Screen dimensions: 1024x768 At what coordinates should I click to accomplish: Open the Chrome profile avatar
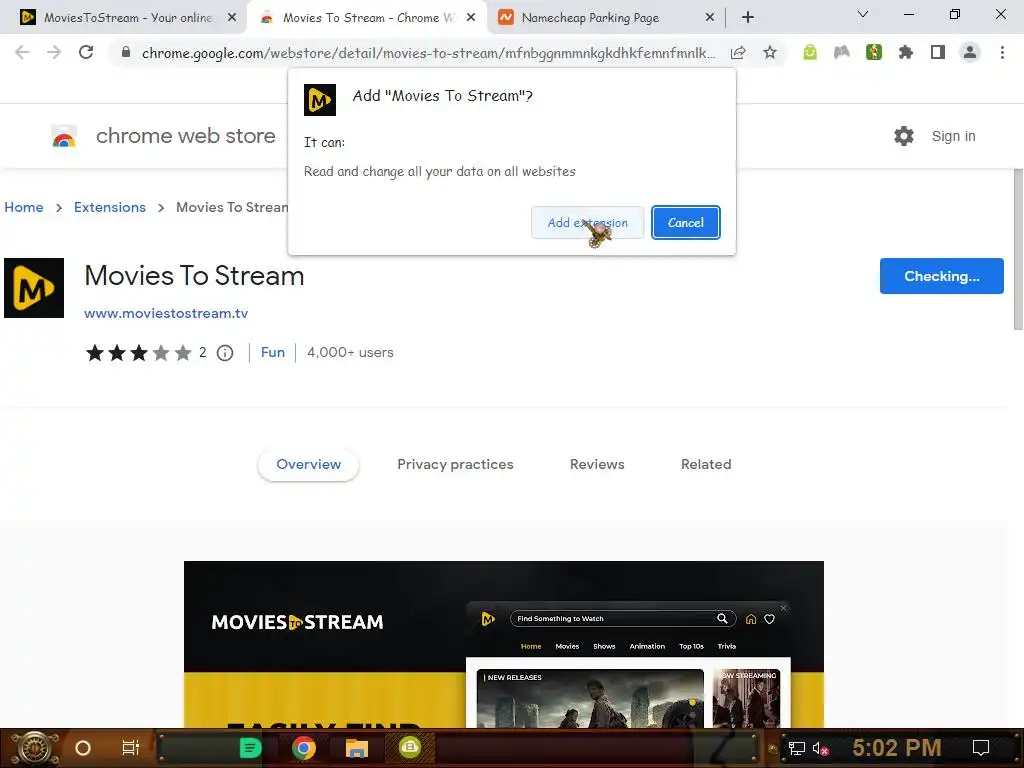point(970,52)
